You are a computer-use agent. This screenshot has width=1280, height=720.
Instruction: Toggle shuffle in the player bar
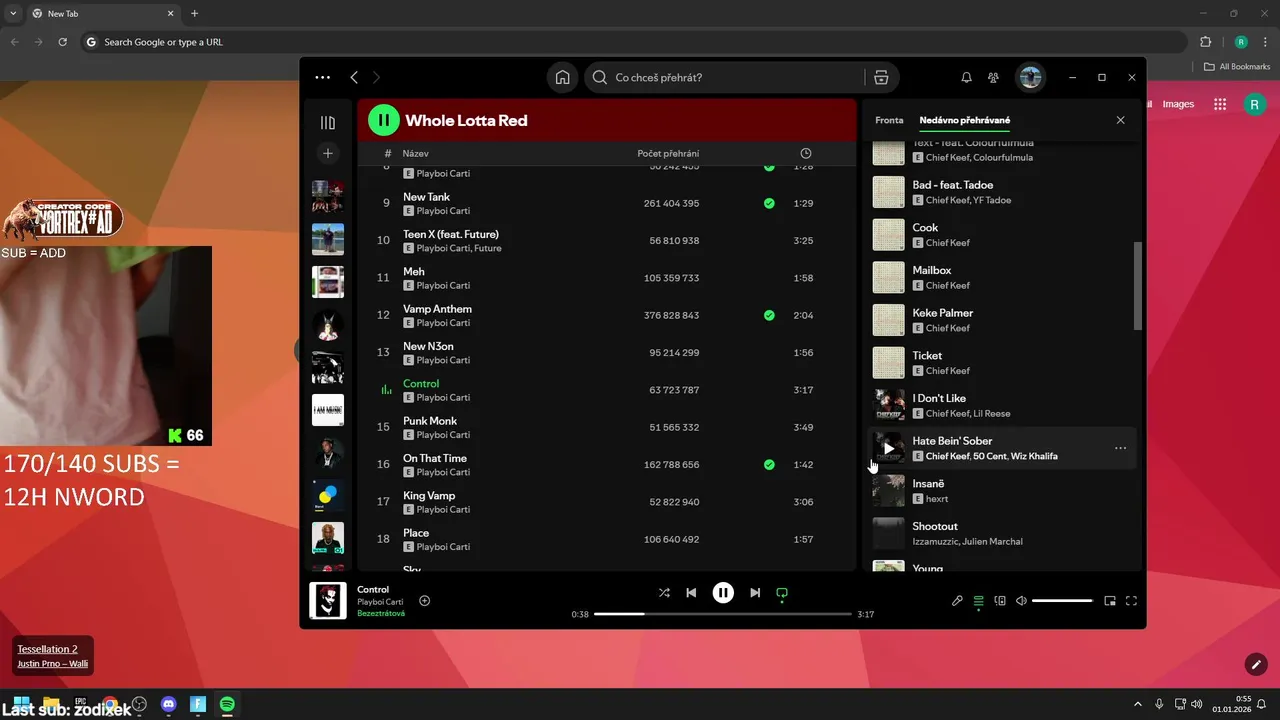point(664,593)
